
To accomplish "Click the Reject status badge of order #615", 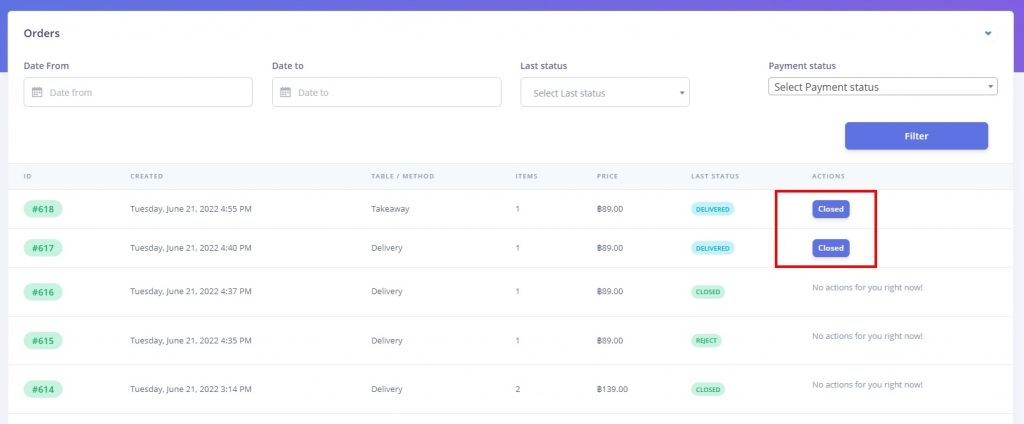I will point(706,340).
